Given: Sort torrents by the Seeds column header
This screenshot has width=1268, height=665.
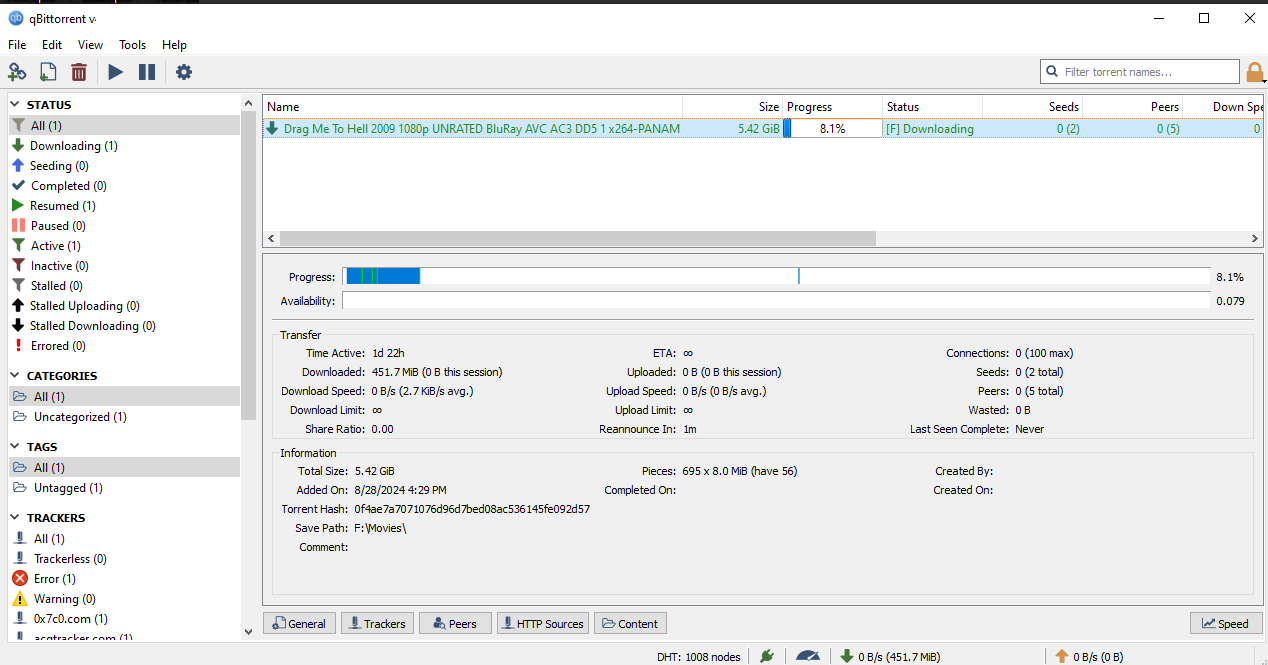Looking at the screenshot, I should [x=1033, y=106].
